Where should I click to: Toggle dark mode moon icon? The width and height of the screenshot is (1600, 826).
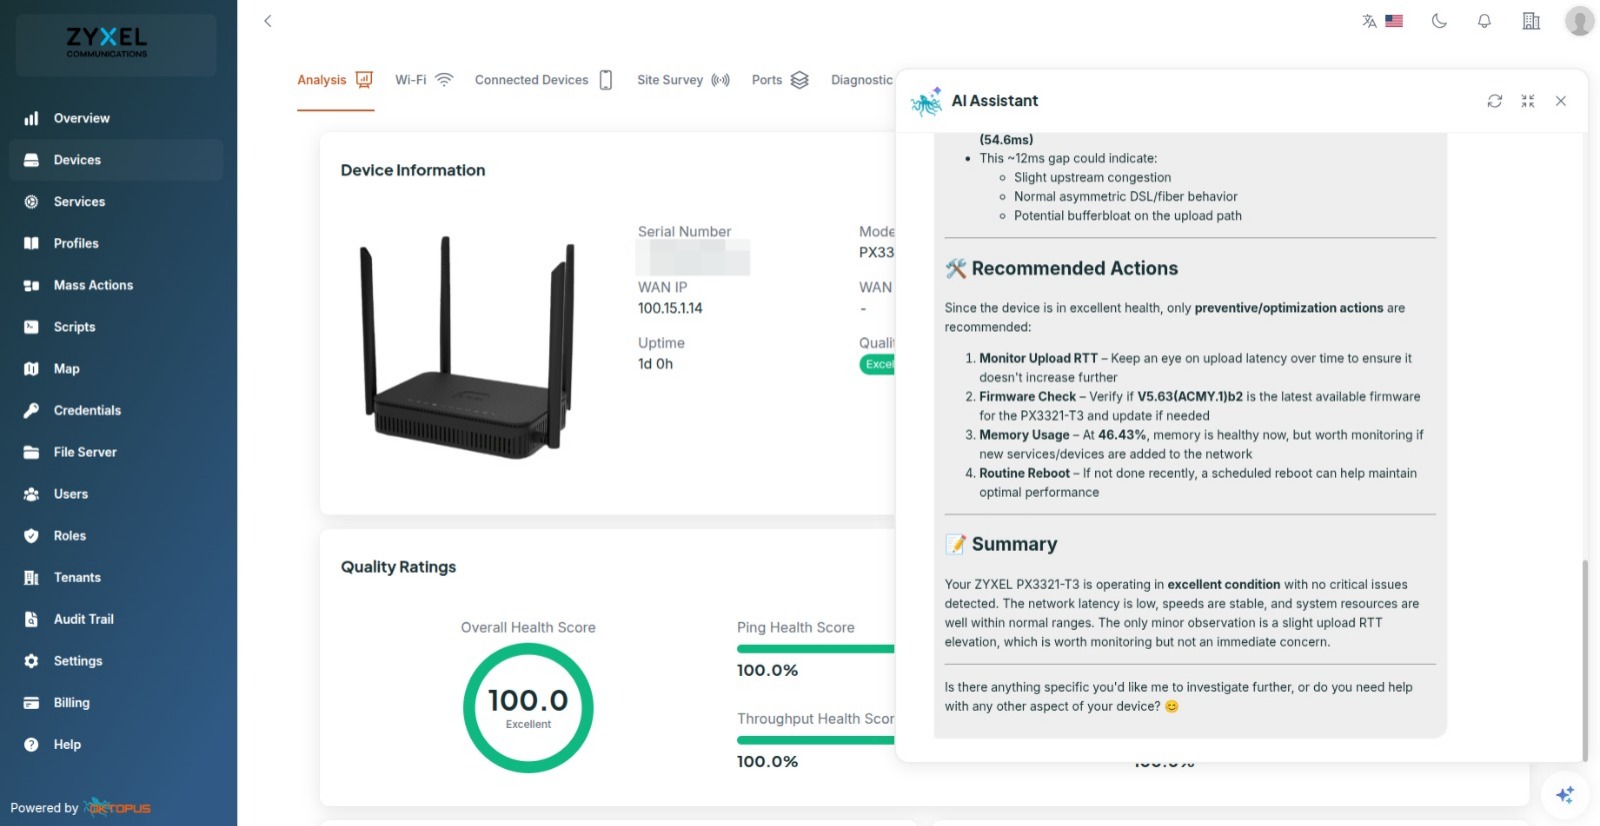pyautogui.click(x=1439, y=21)
